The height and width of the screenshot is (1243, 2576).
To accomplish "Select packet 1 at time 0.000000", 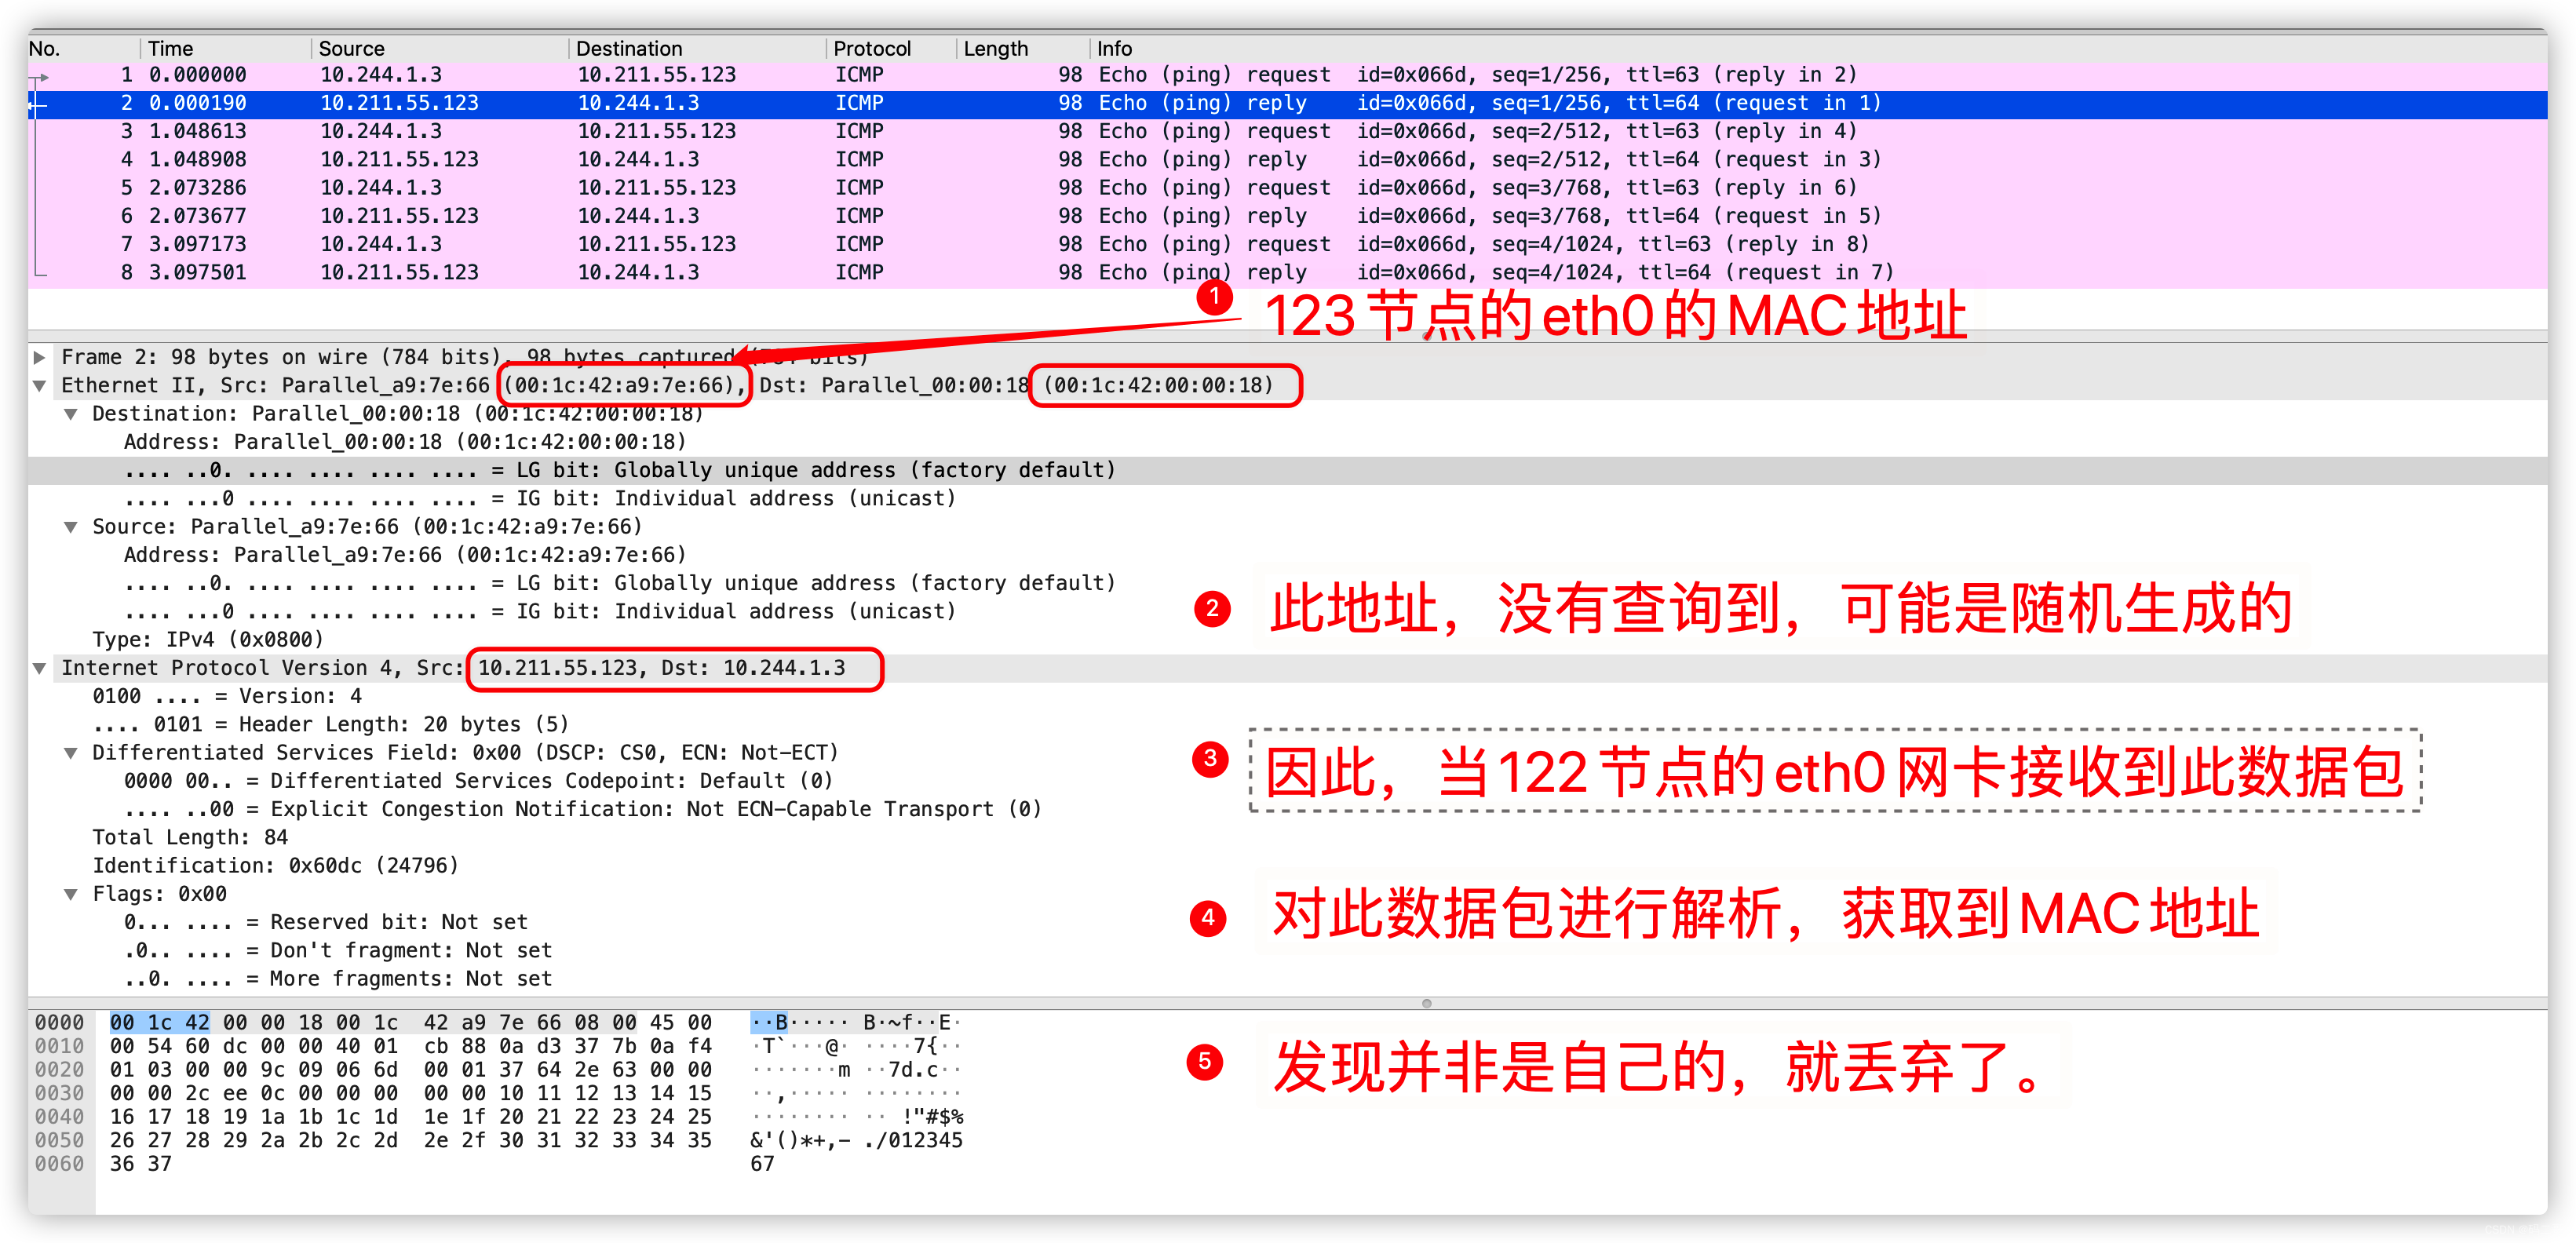I will coord(1287,75).
